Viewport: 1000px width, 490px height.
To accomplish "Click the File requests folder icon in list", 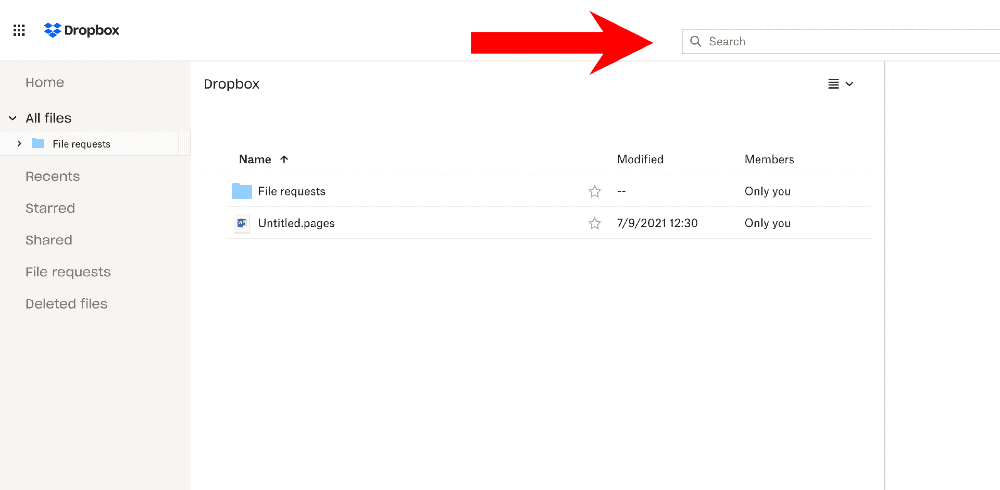I will [242, 191].
